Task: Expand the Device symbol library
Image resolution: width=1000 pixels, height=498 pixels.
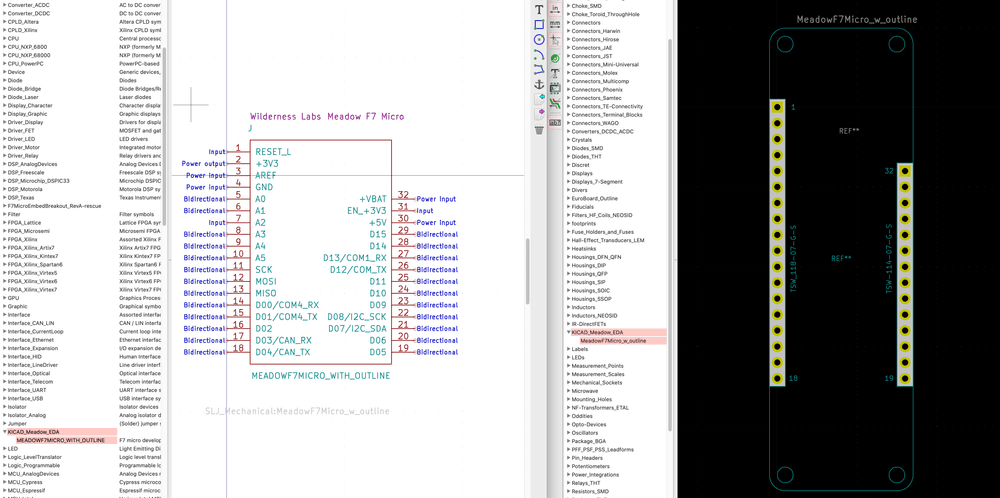Action: [5, 72]
